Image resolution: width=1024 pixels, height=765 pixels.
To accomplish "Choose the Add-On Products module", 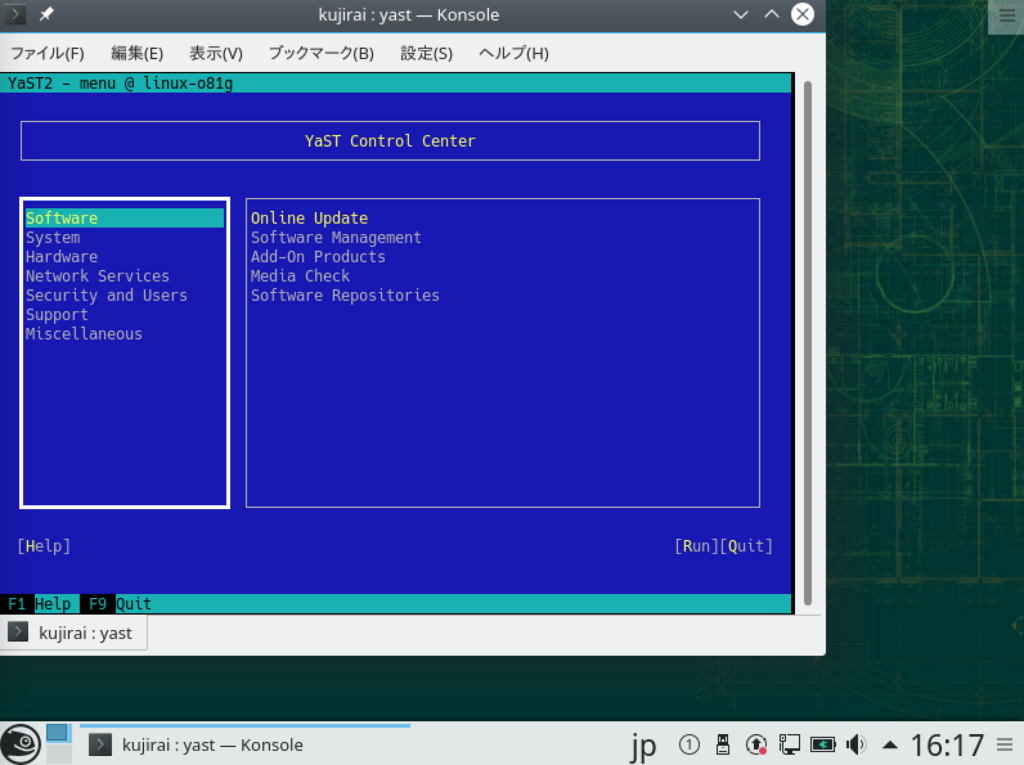I will coord(318,257).
